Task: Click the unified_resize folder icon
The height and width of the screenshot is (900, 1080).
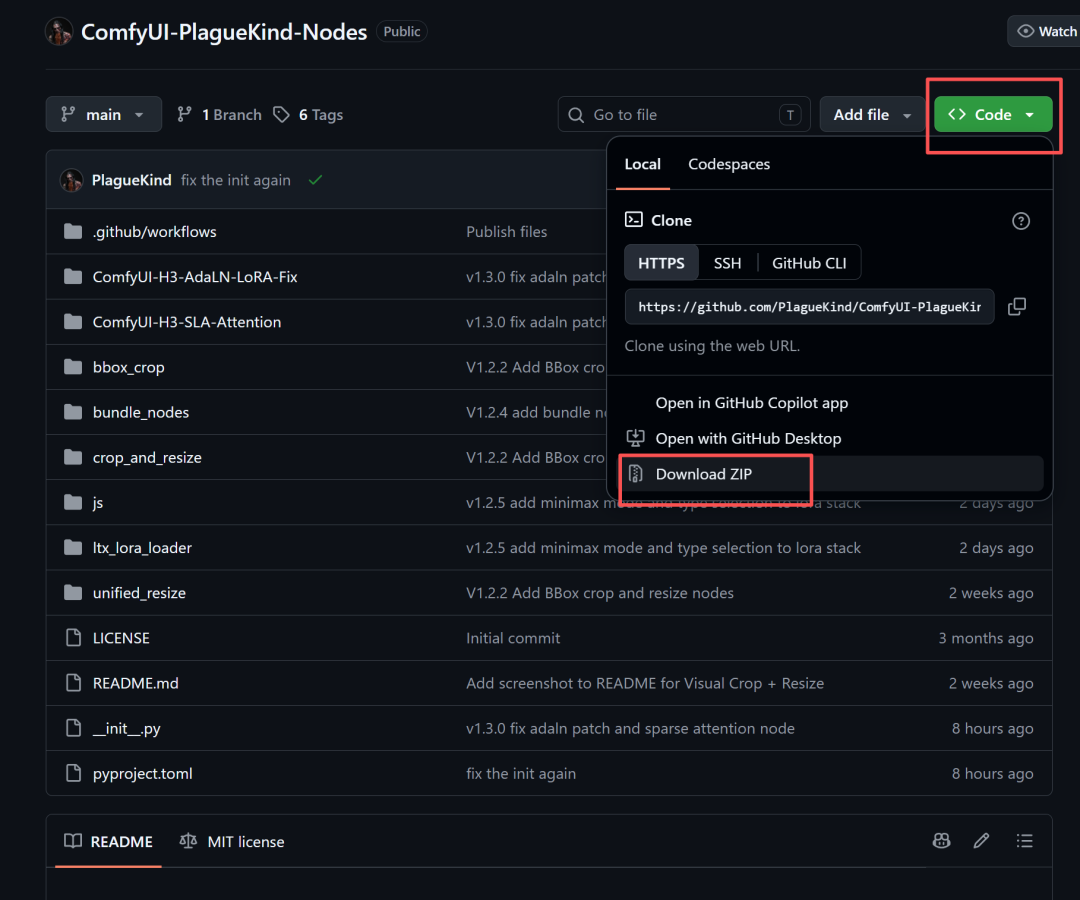Action: [73, 593]
